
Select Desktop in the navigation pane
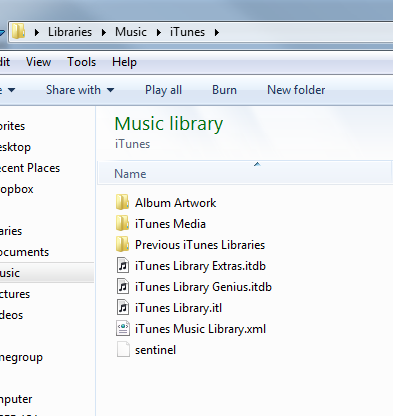(x=15, y=147)
